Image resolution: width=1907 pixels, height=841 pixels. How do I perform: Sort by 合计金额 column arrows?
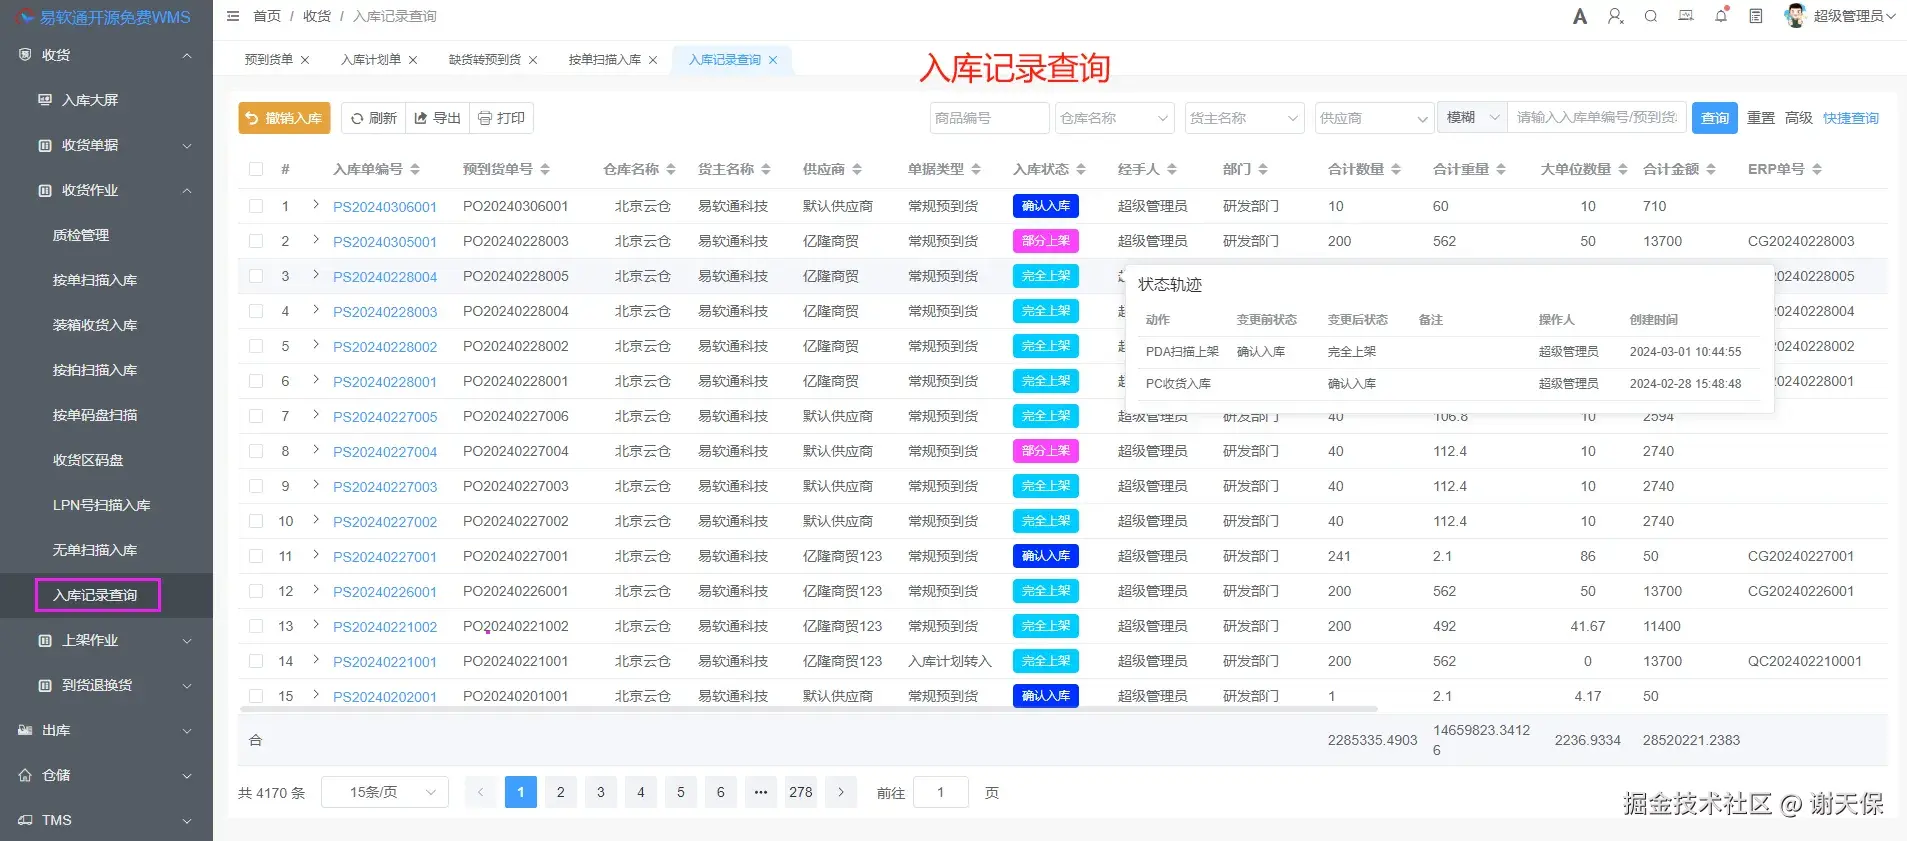pyautogui.click(x=1711, y=169)
